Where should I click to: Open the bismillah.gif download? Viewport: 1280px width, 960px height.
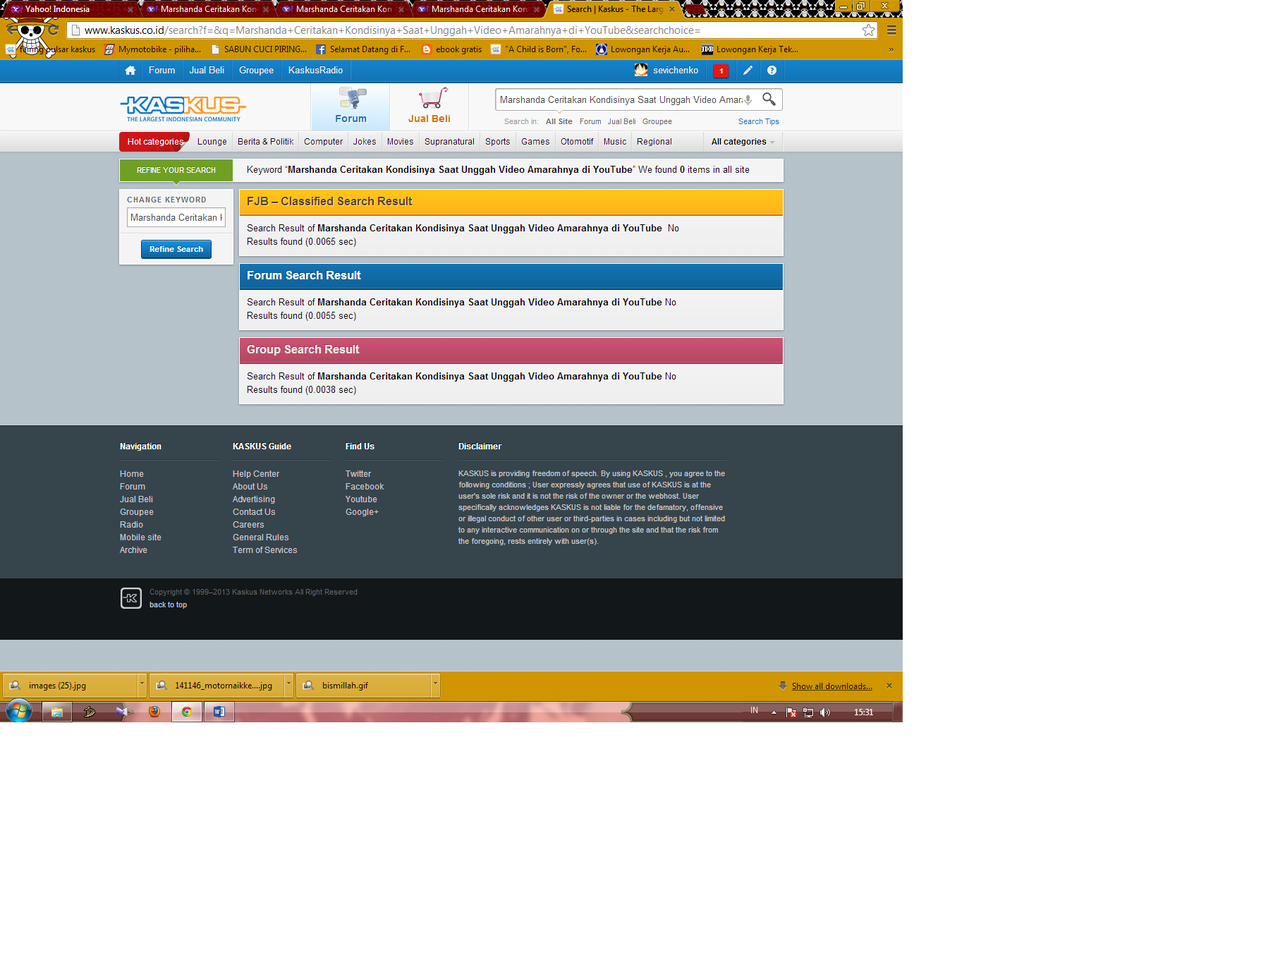(363, 685)
